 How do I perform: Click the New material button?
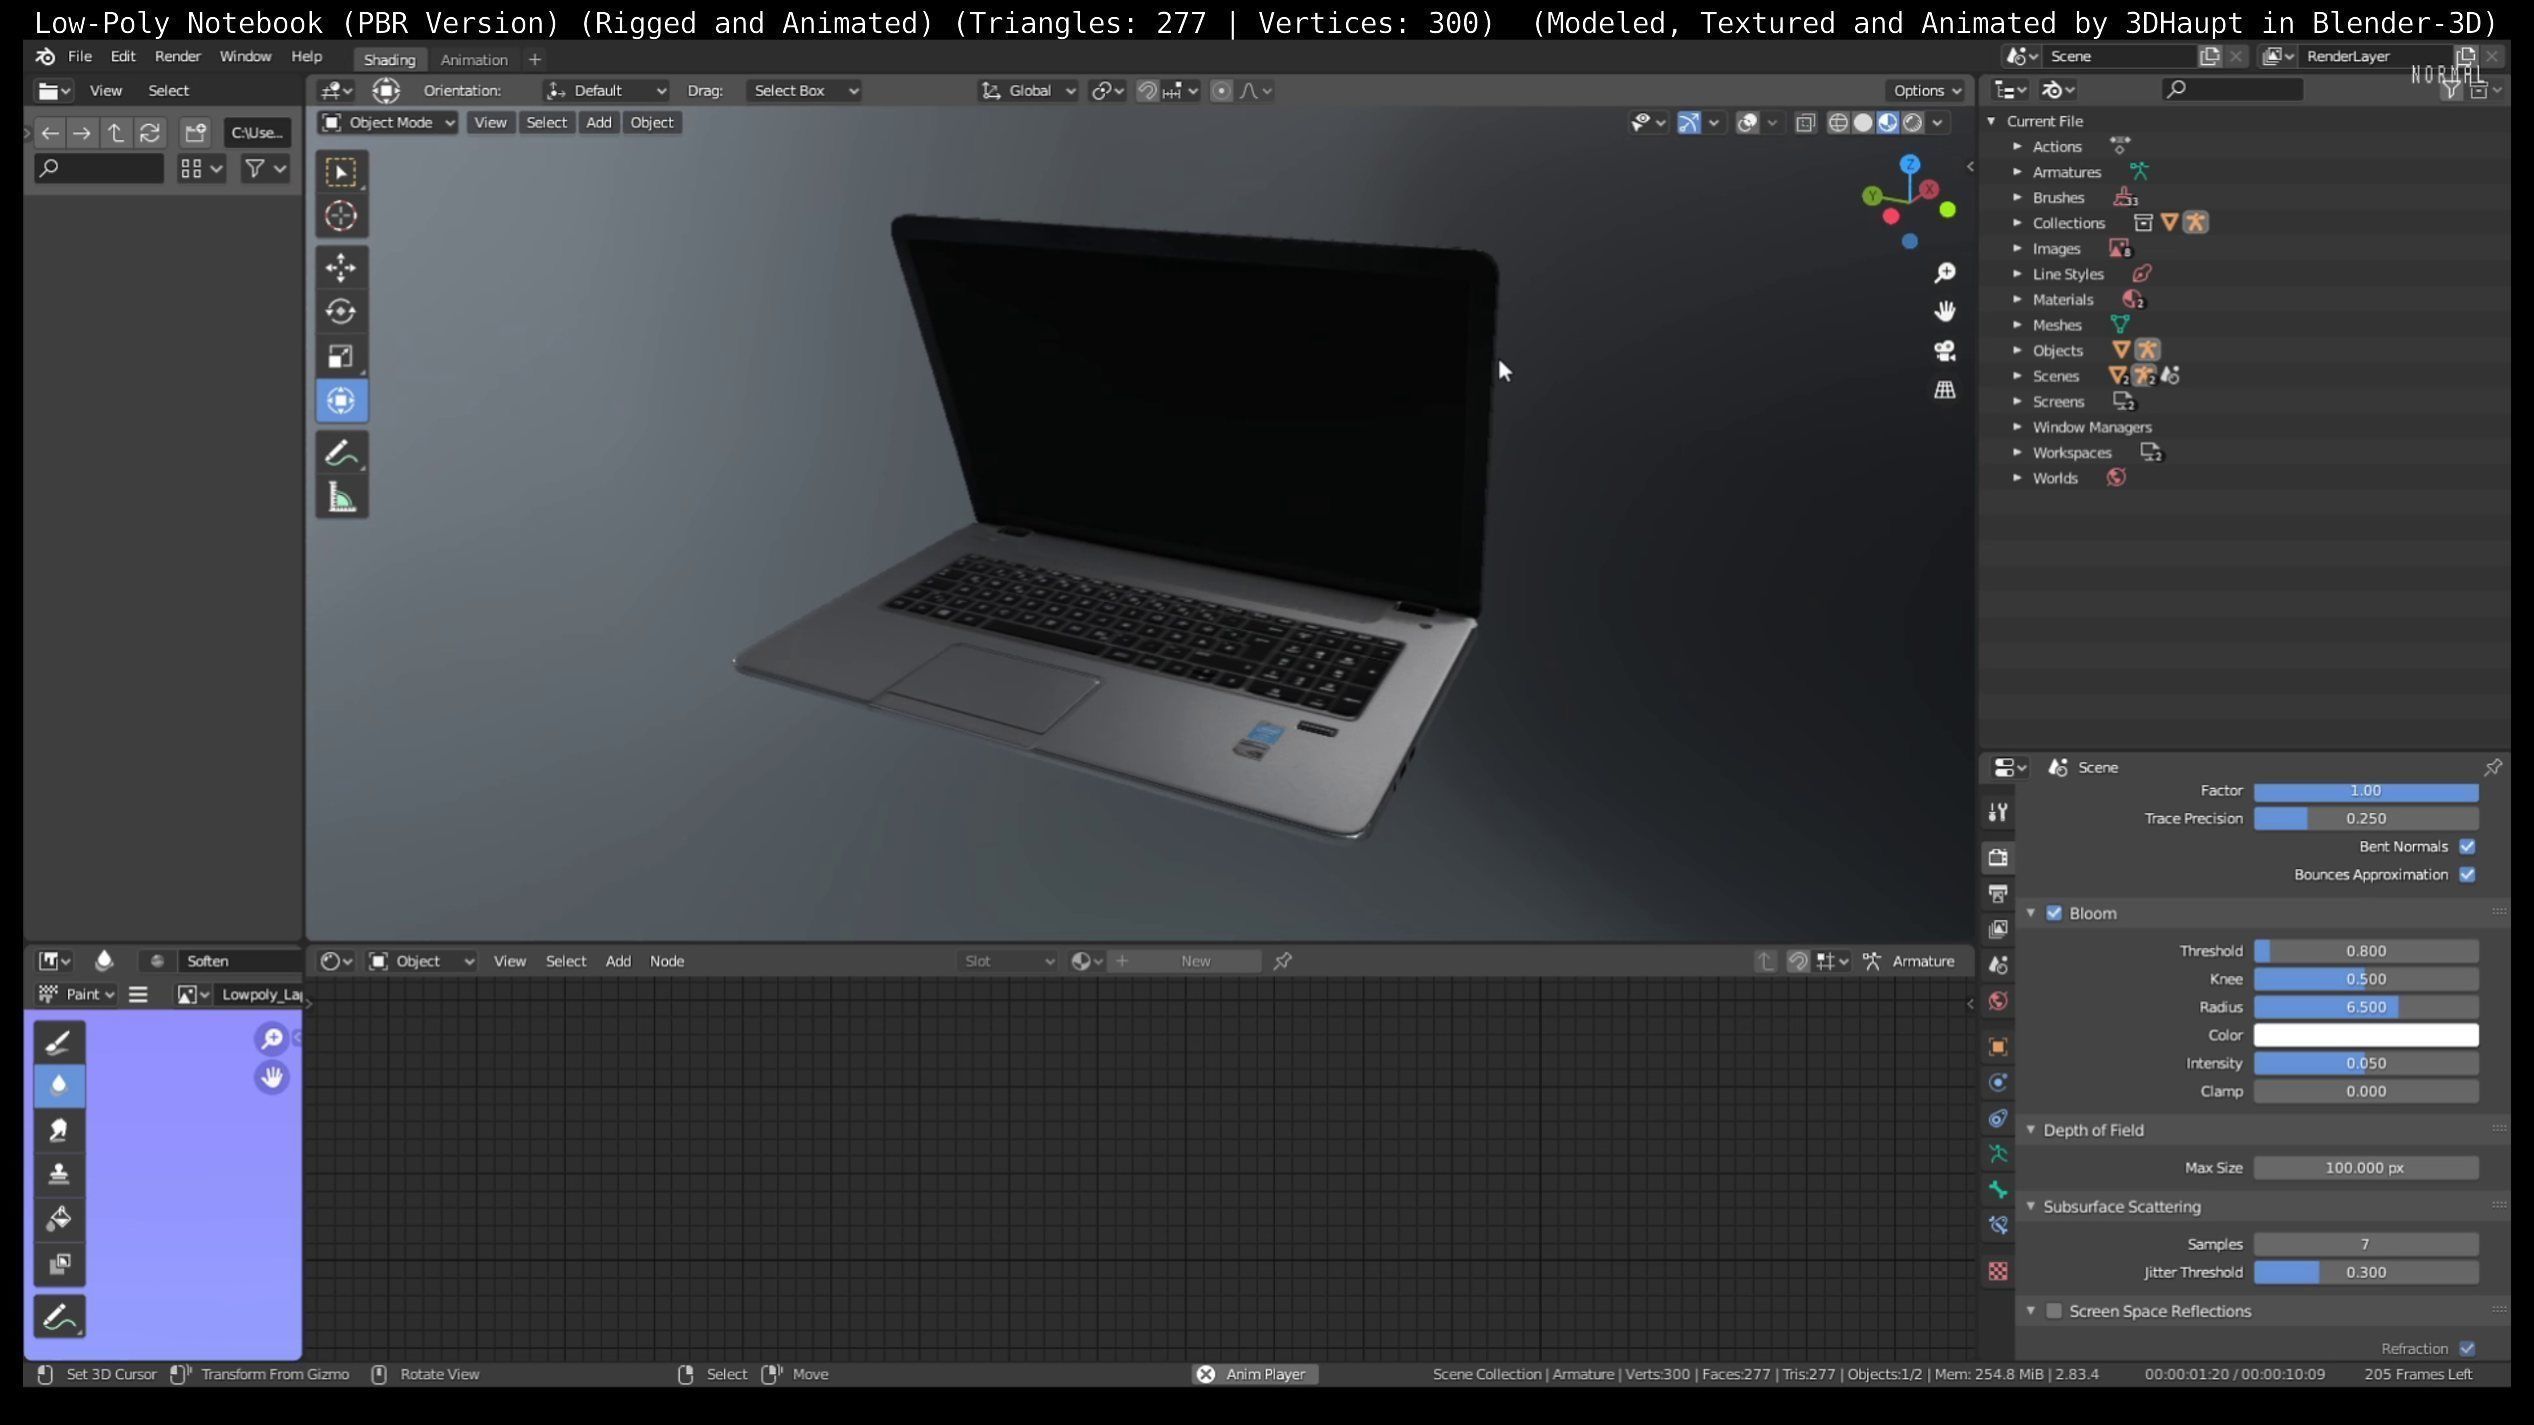(1195, 961)
